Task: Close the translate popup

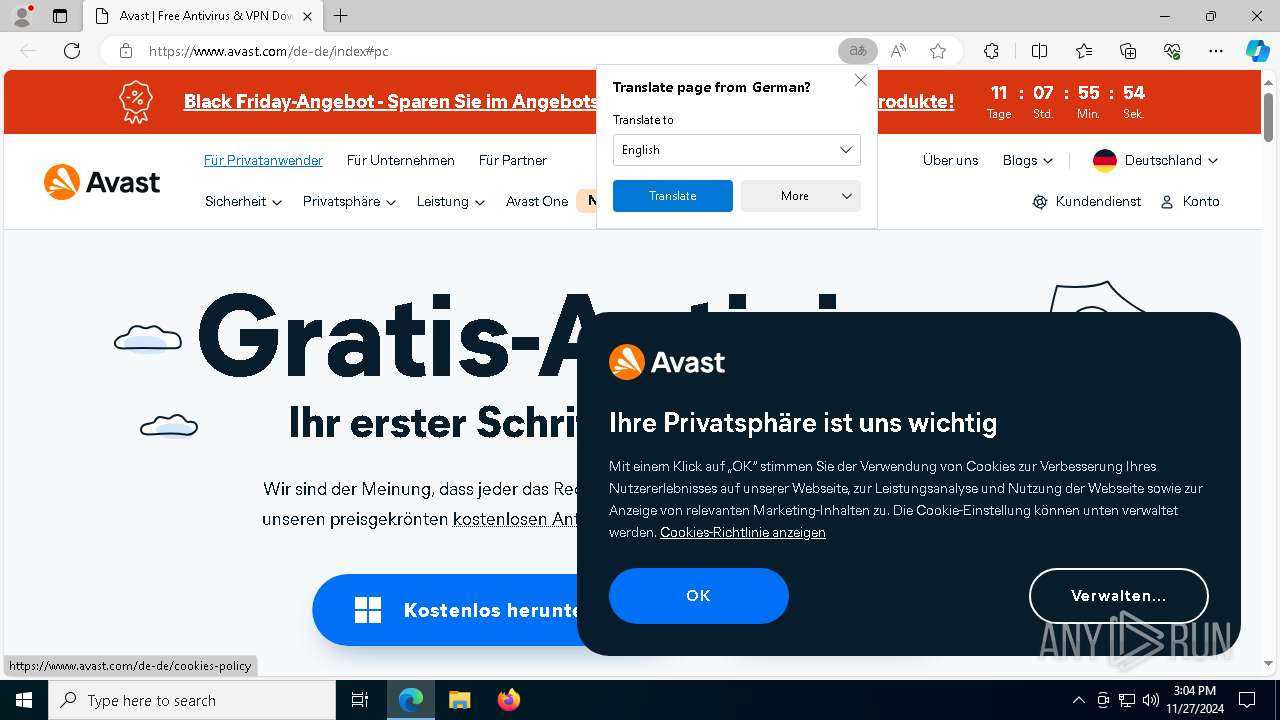Action: [x=860, y=80]
